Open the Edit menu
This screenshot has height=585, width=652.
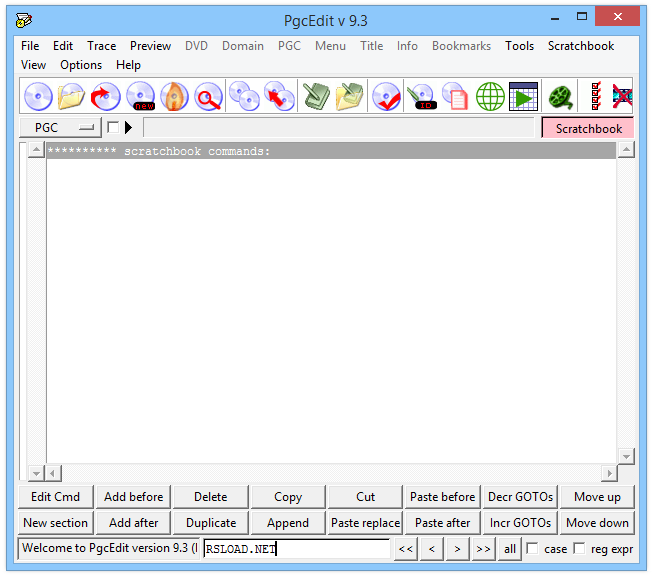[x=63, y=46]
